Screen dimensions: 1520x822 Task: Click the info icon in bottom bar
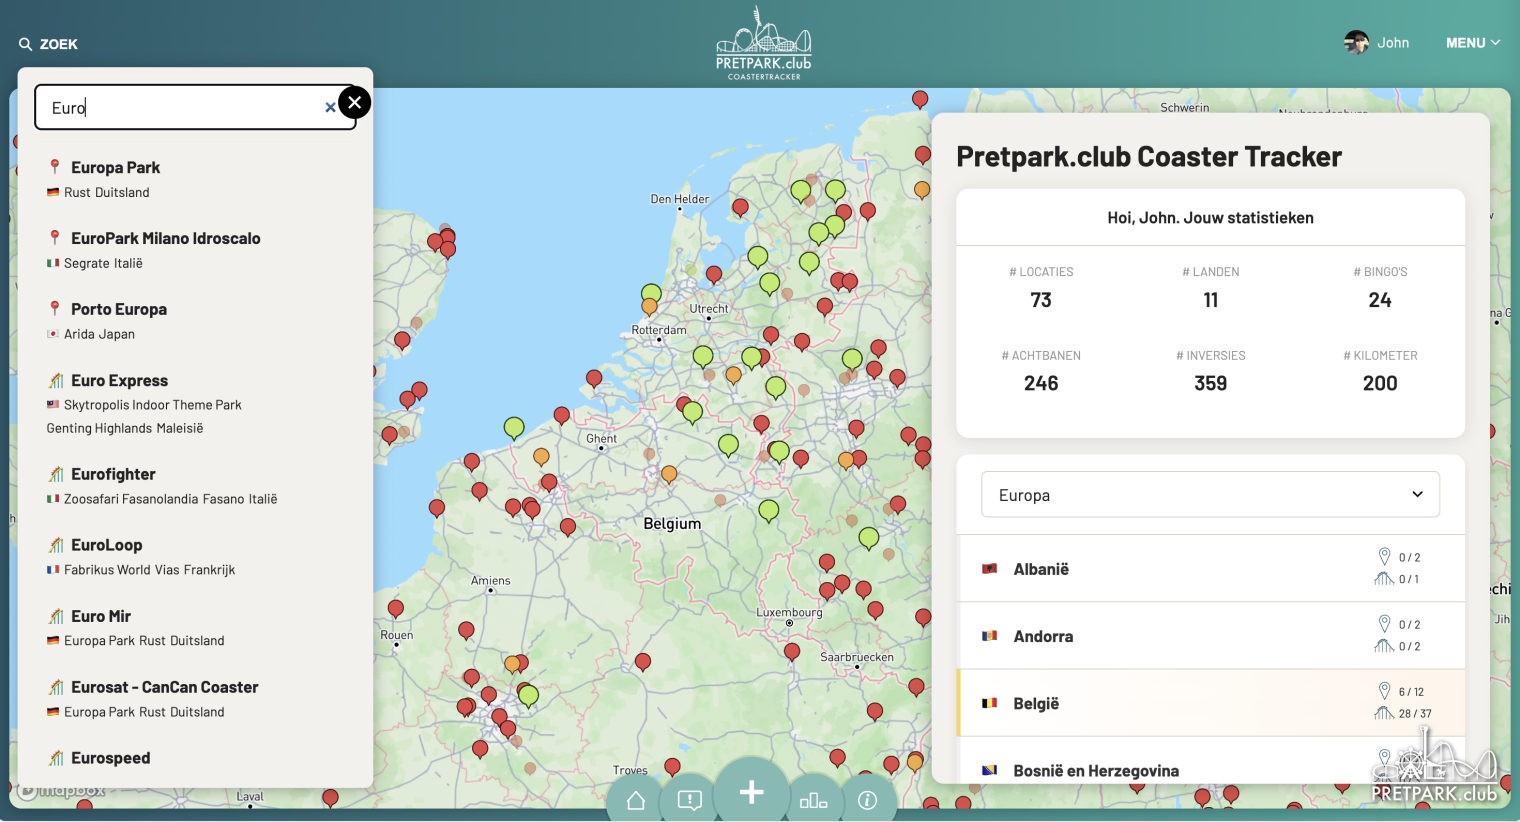[867, 799]
